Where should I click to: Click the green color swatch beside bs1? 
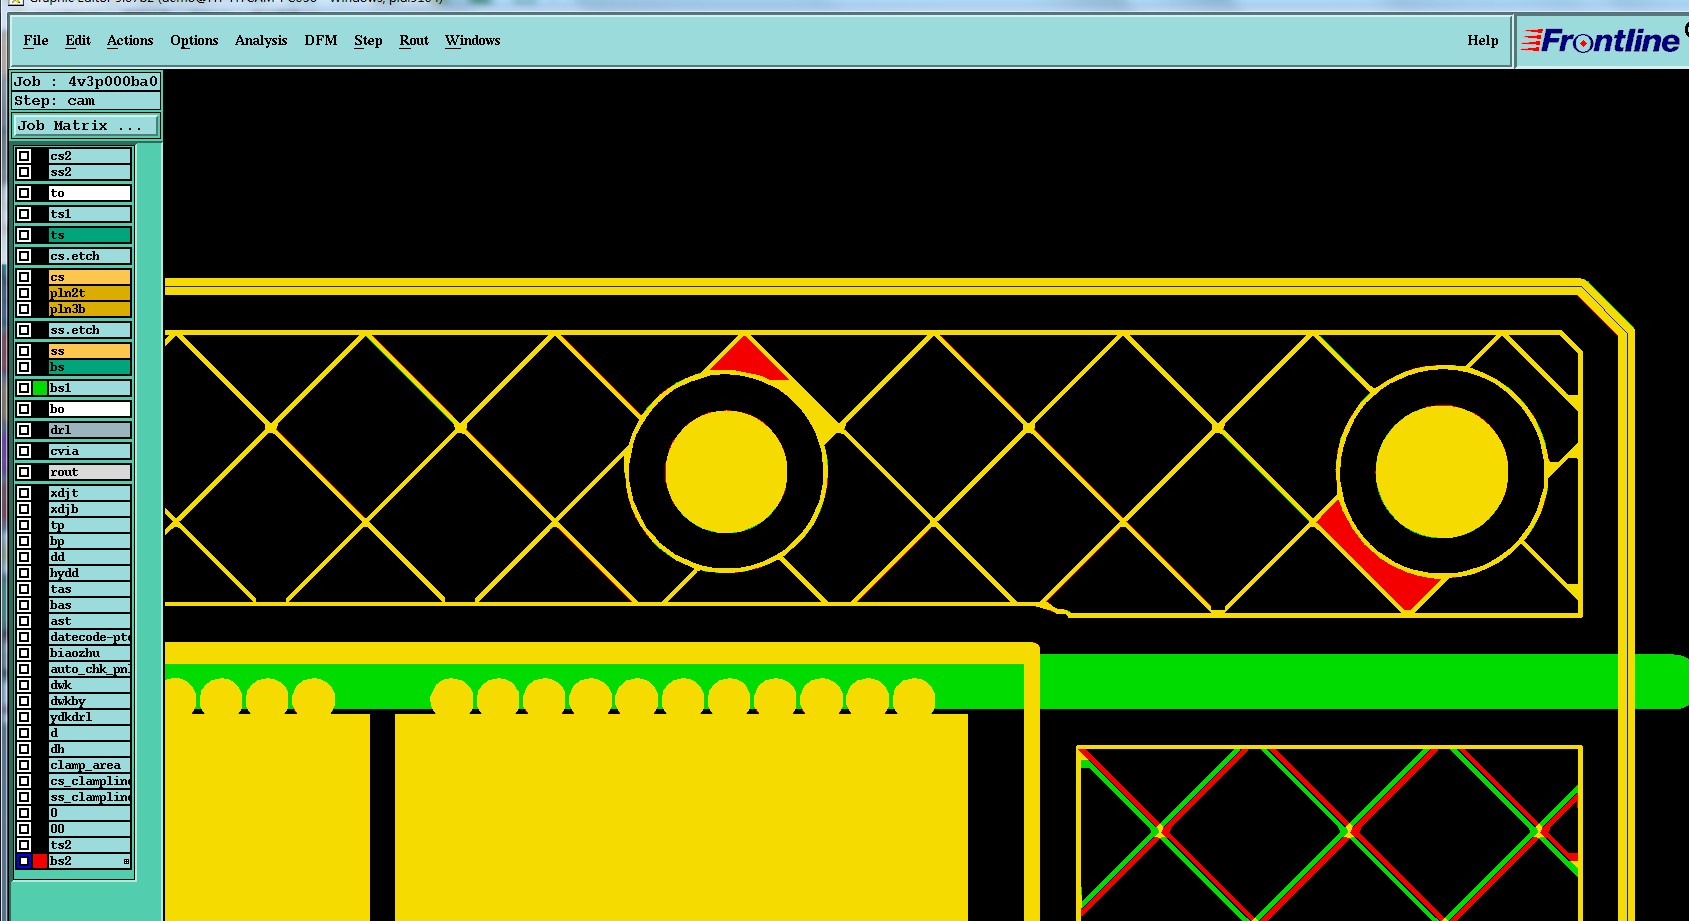(40, 388)
